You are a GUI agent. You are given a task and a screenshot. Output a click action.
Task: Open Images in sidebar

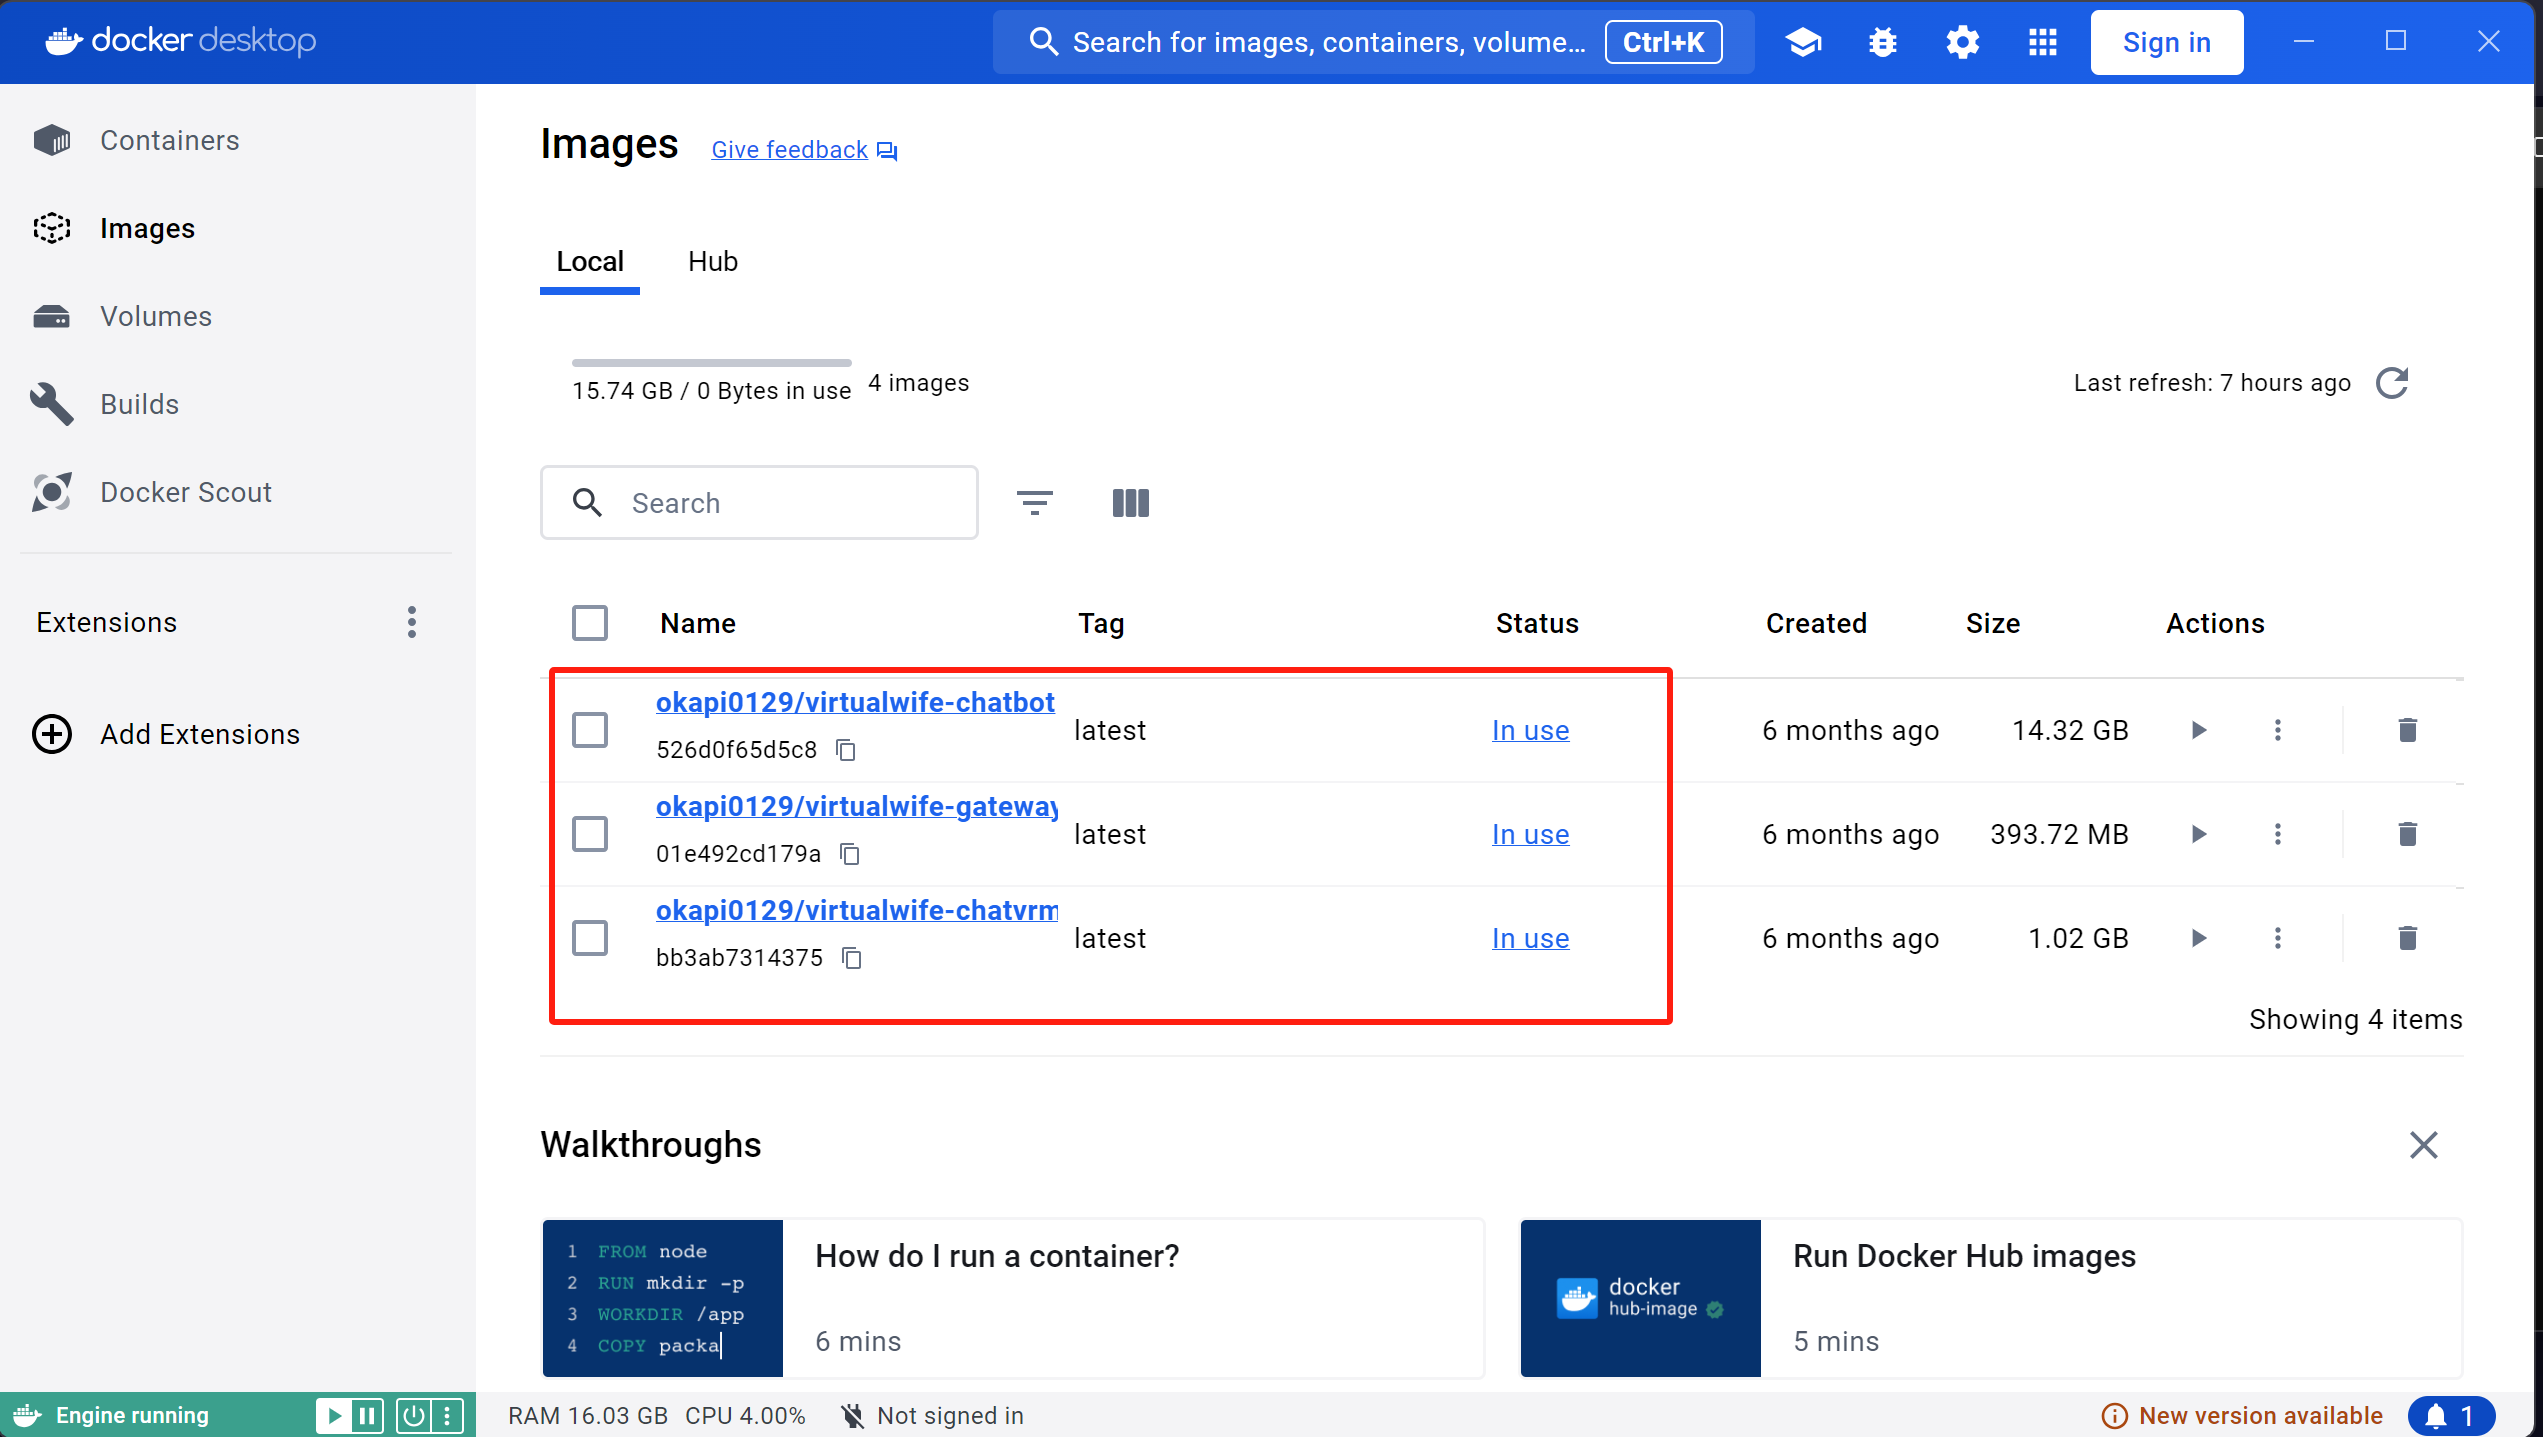pos(238,228)
